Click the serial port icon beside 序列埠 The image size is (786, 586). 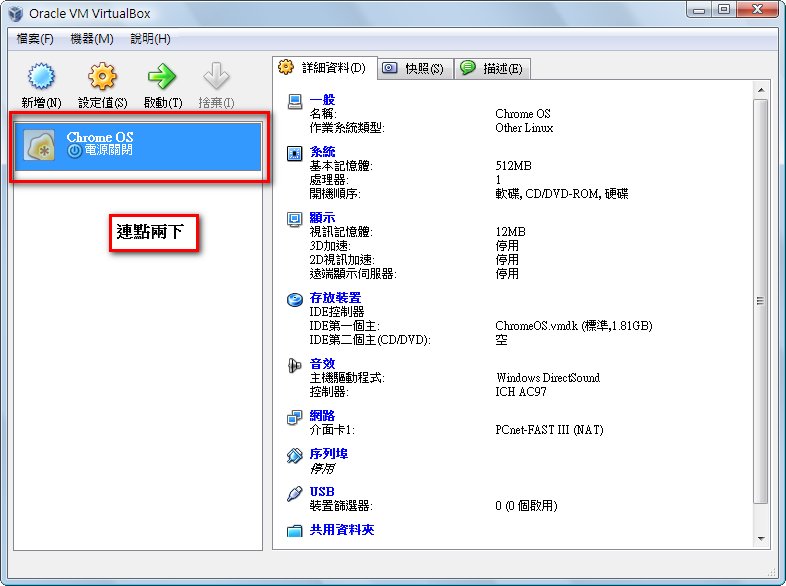(x=295, y=455)
